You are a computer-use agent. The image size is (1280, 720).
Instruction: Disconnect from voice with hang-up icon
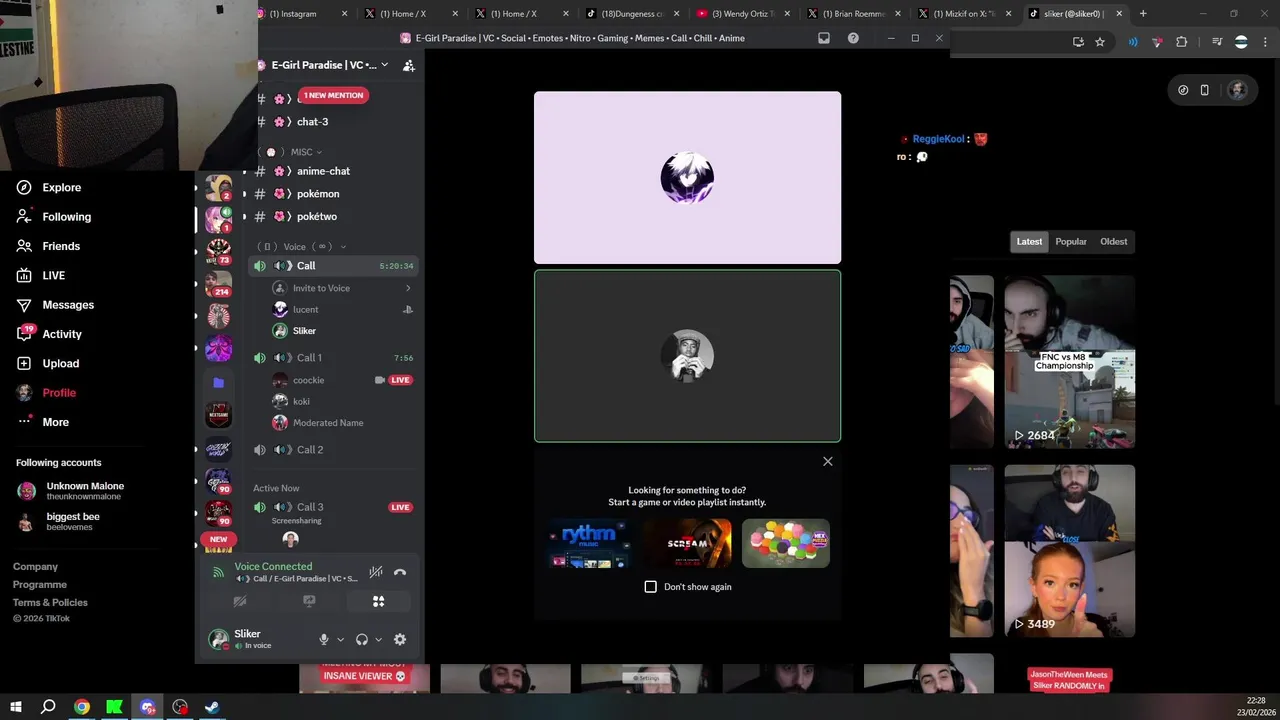tap(400, 572)
